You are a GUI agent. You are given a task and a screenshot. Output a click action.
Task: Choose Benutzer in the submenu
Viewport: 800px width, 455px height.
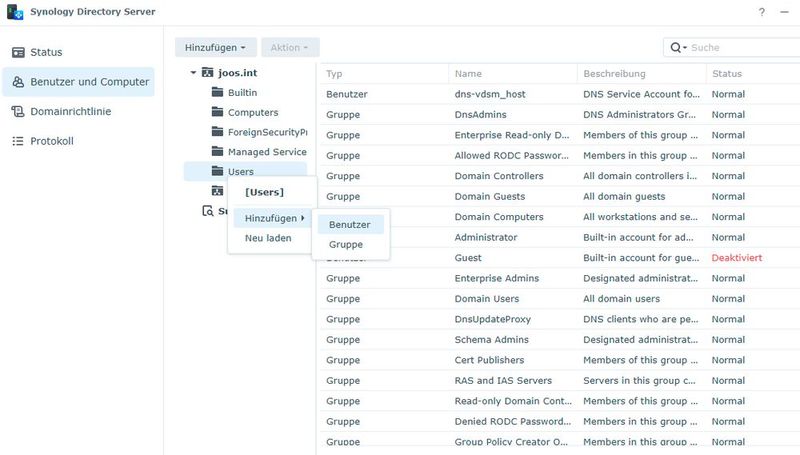[350, 224]
